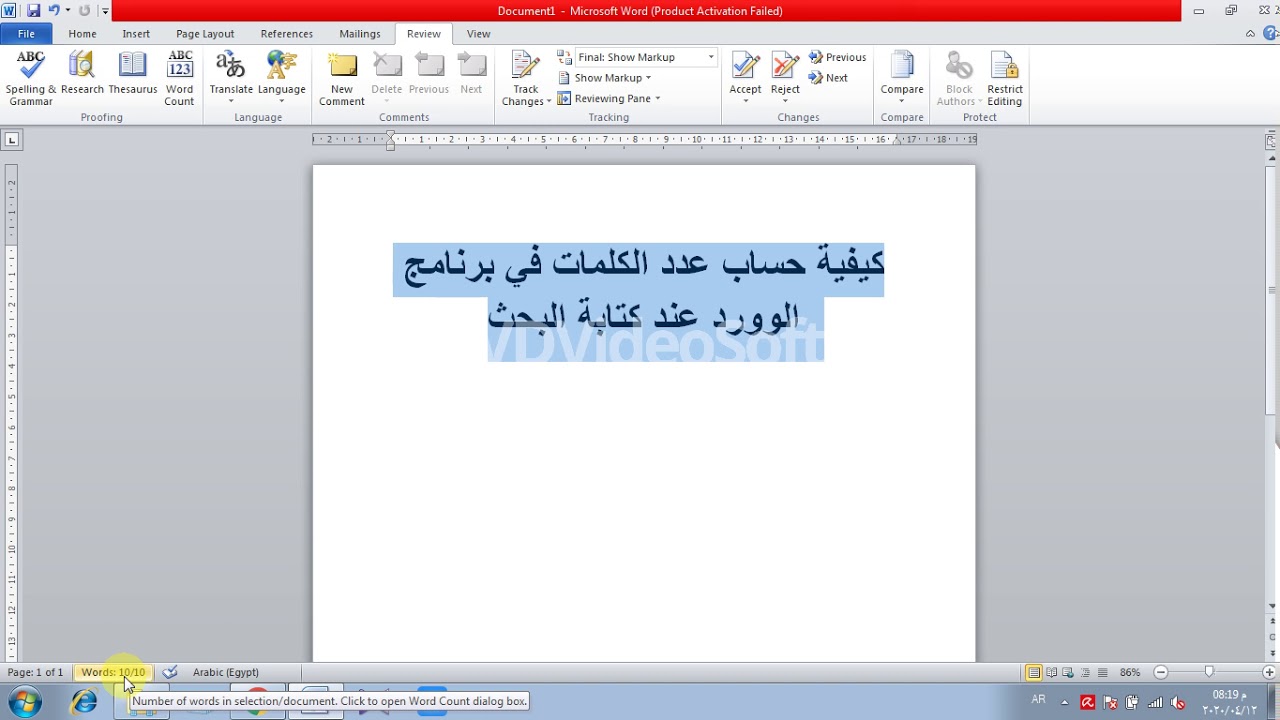Click Arabic (Egypt) language in status bar
The width and height of the screenshot is (1280, 720).
tap(226, 672)
